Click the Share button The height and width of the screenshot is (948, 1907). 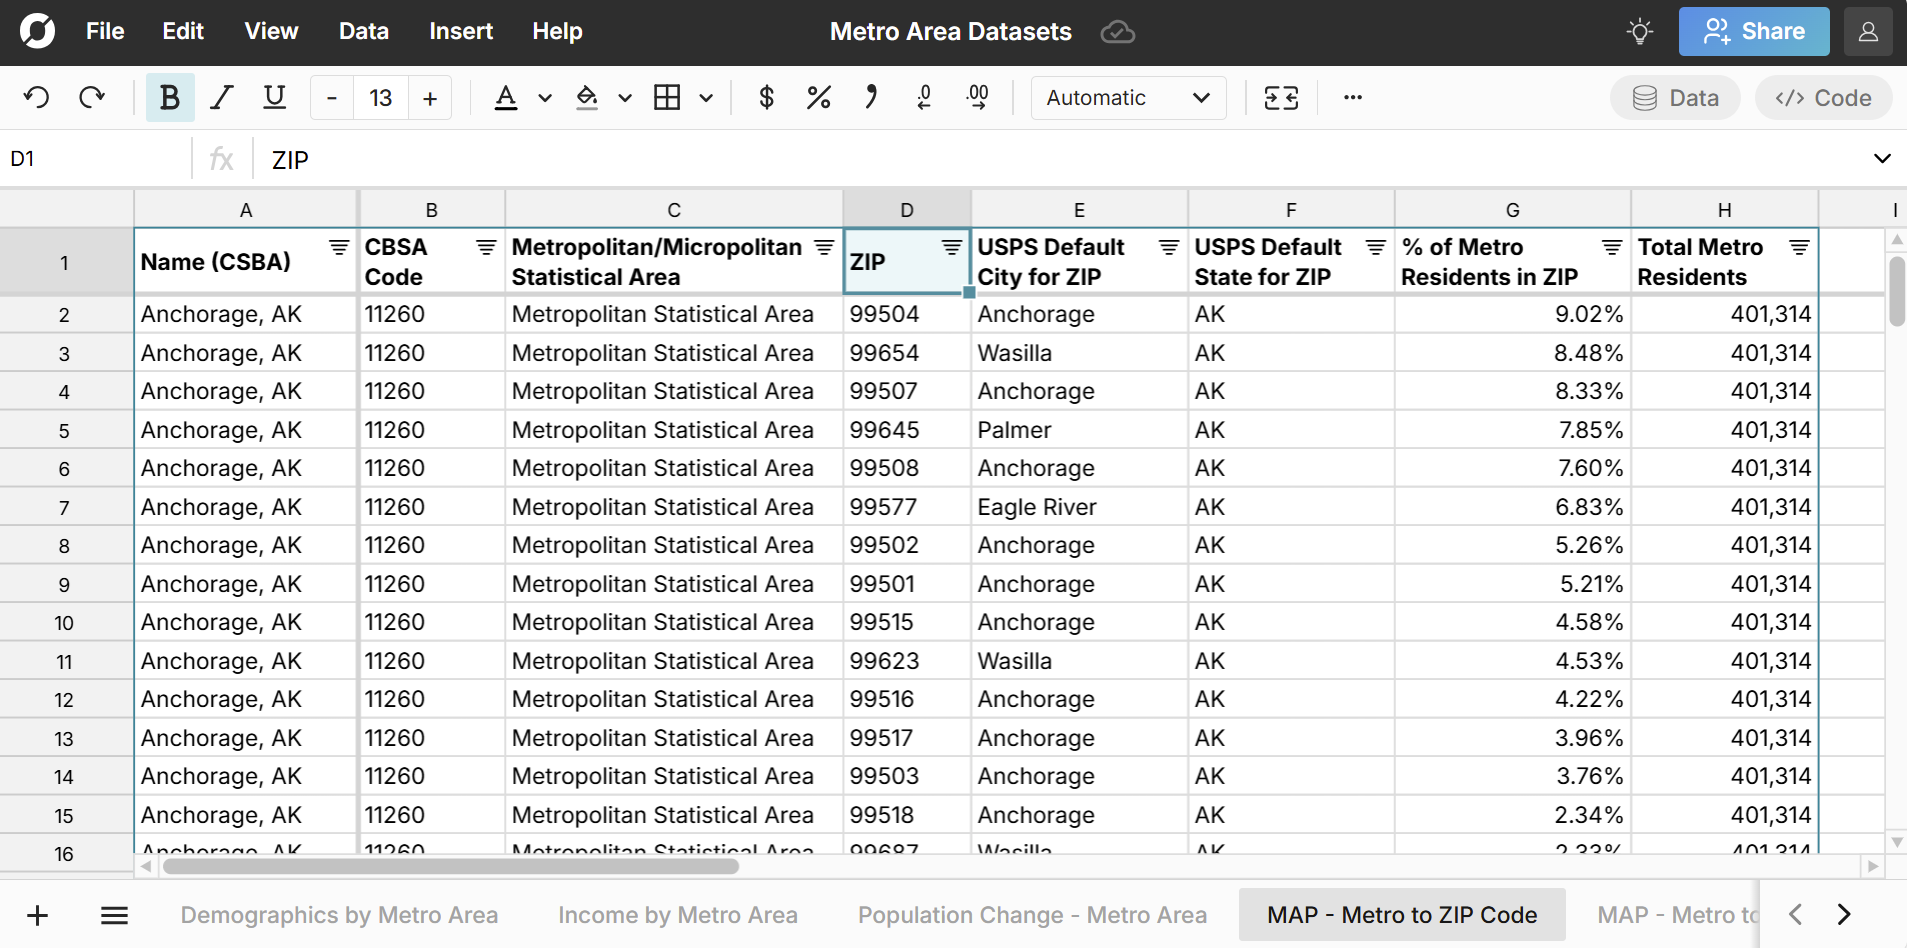click(1753, 31)
